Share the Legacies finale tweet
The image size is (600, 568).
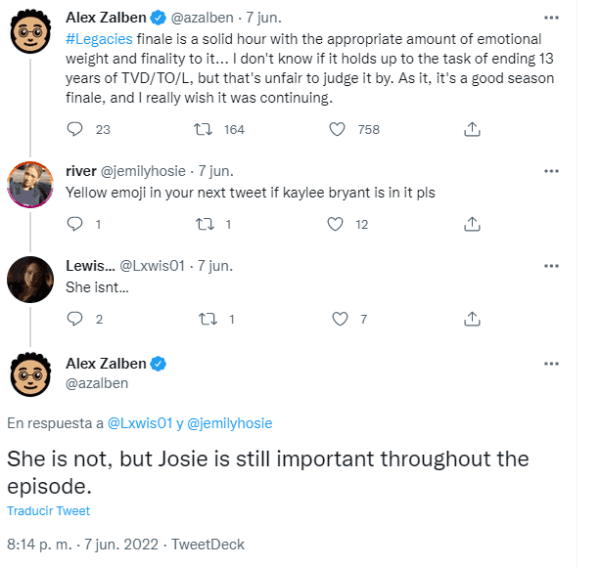pos(473,129)
